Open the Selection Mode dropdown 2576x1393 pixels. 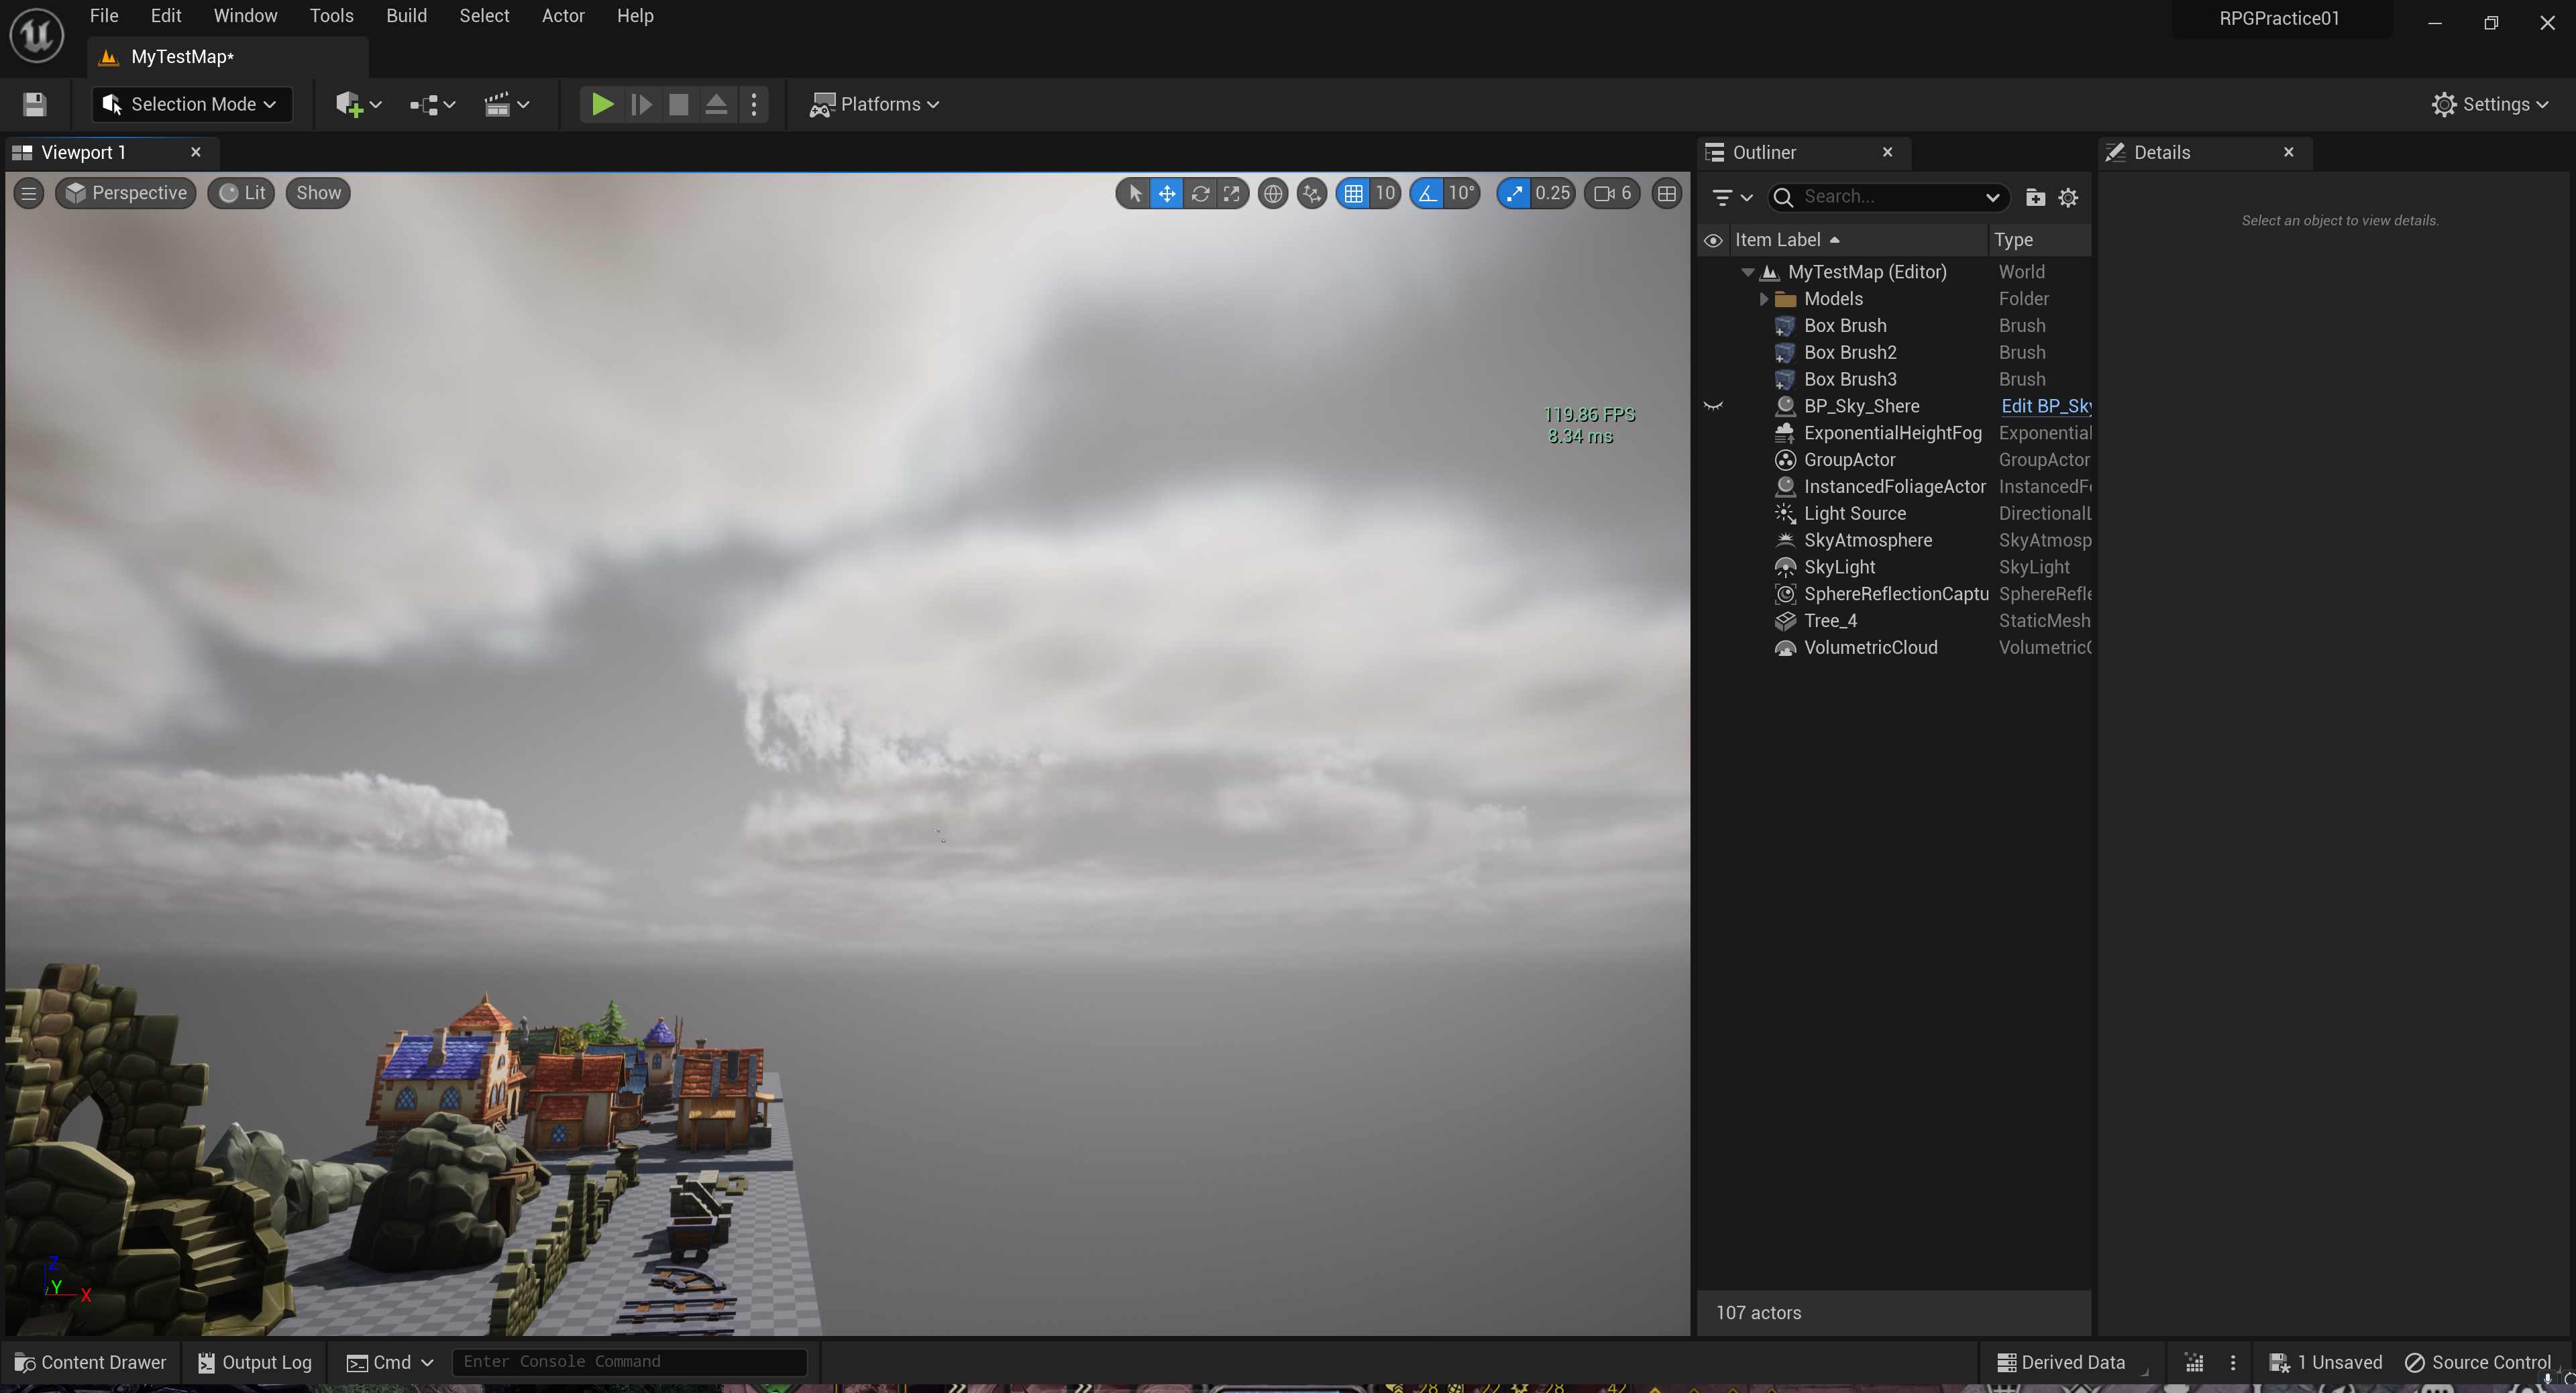tap(191, 104)
